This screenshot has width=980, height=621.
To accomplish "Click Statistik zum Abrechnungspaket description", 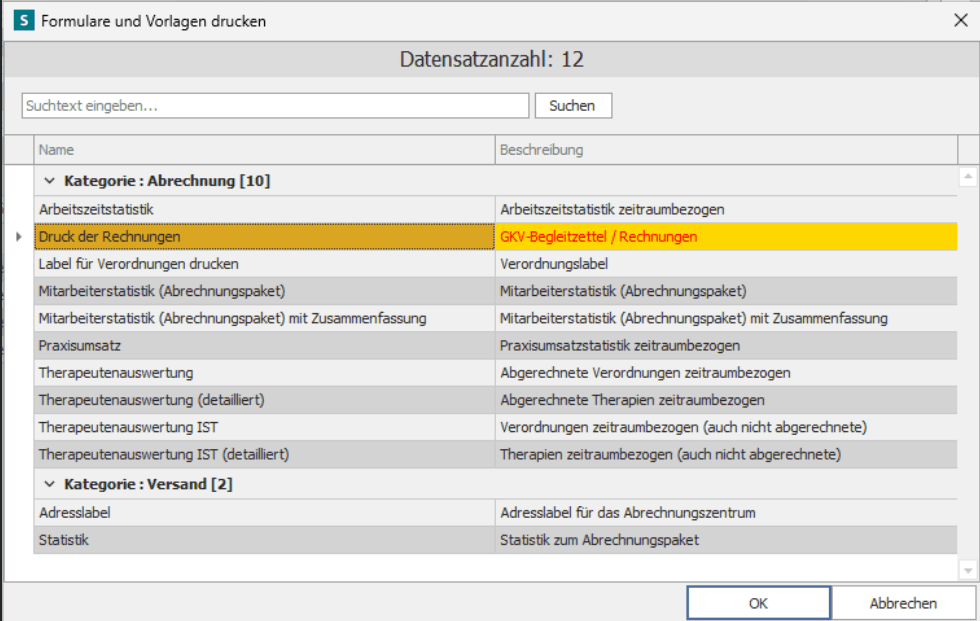I will coord(726,540).
